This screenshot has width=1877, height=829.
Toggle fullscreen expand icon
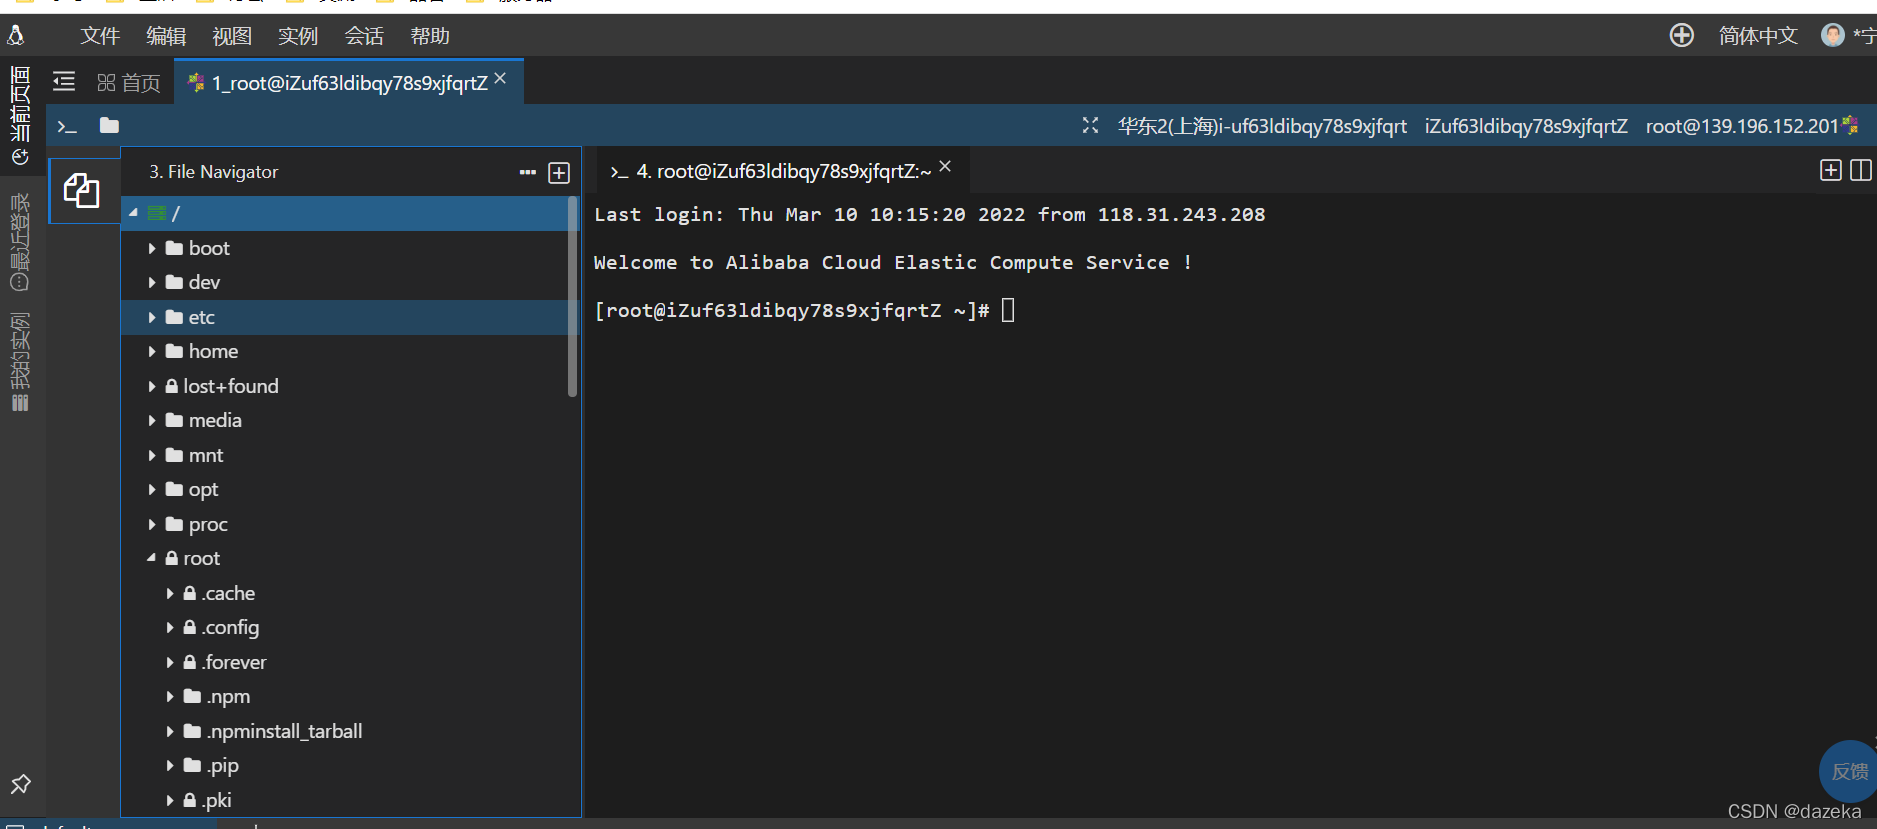(1090, 125)
